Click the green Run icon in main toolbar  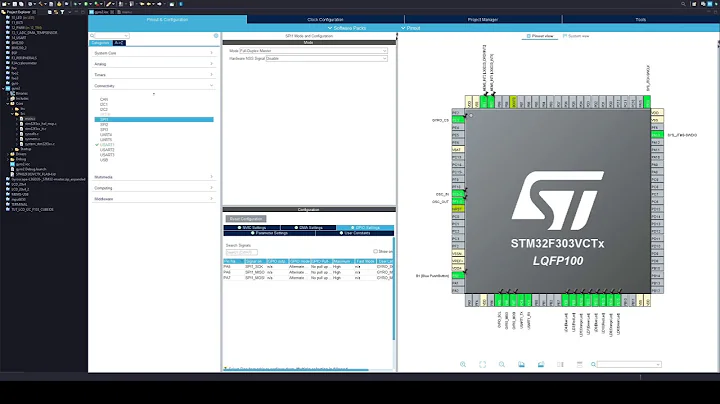pos(86,4)
